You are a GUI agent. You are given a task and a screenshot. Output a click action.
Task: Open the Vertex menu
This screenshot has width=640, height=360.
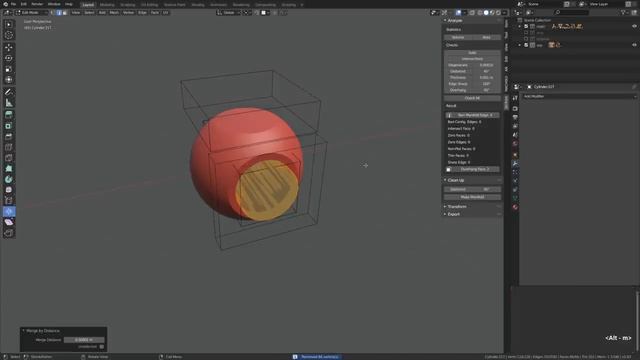click(x=128, y=13)
